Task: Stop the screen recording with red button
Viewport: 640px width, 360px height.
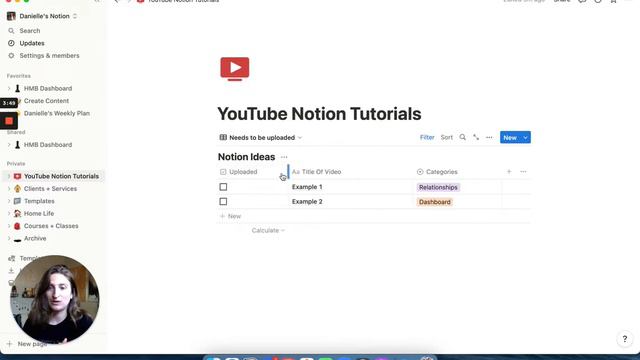Action: [x=9, y=121]
